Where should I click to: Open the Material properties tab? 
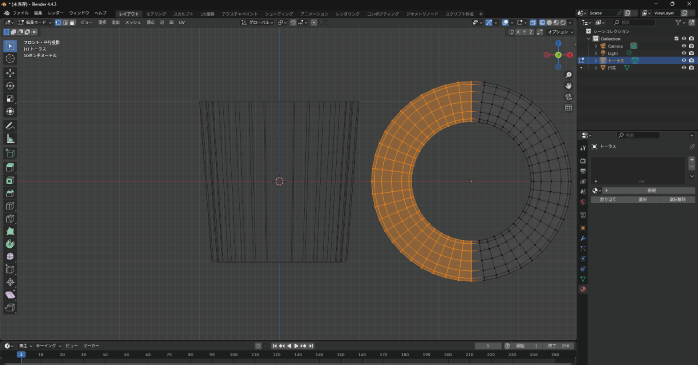tap(583, 289)
